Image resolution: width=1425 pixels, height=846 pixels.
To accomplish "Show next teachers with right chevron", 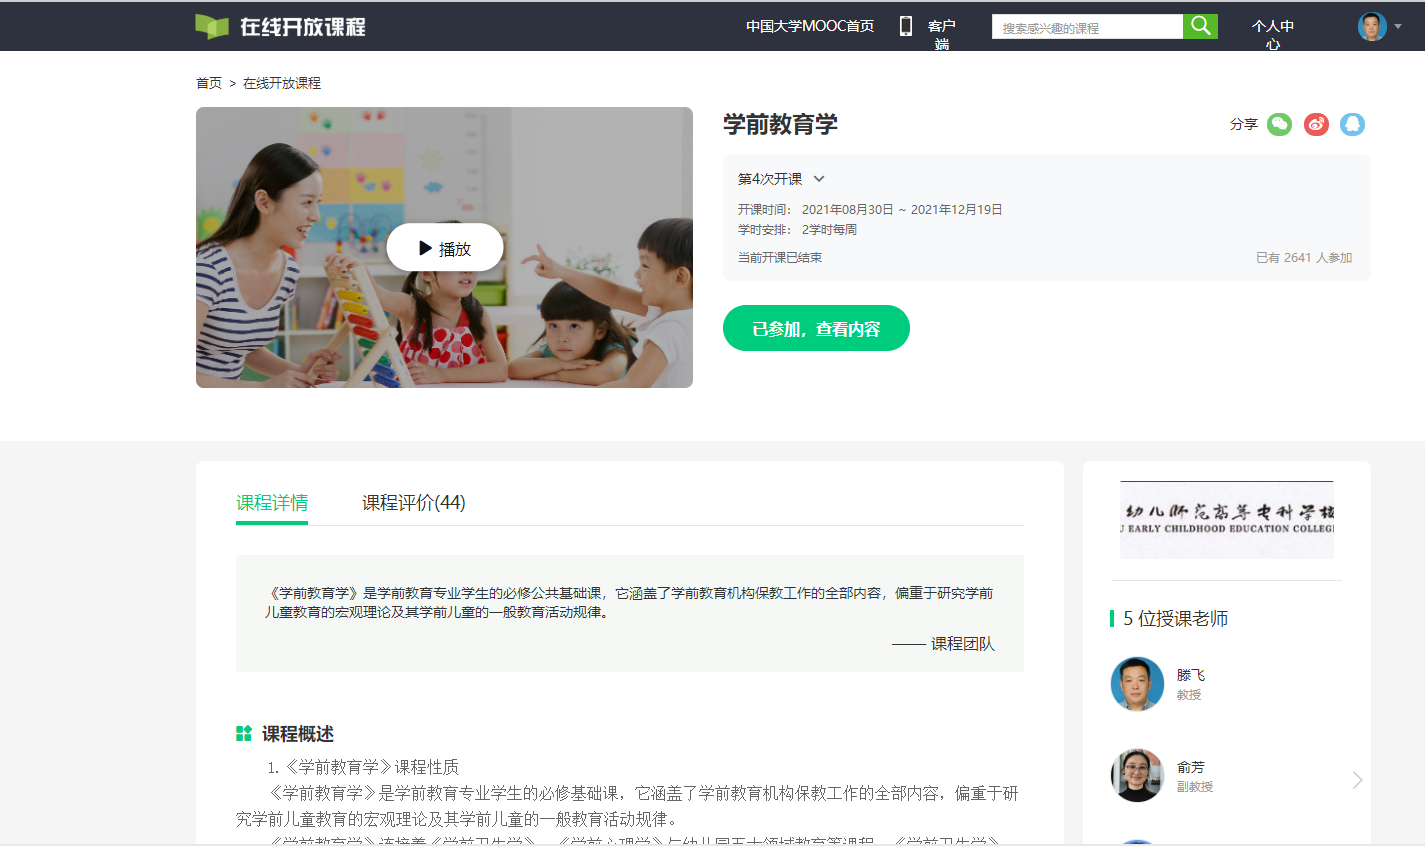I will tap(1357, 780).
